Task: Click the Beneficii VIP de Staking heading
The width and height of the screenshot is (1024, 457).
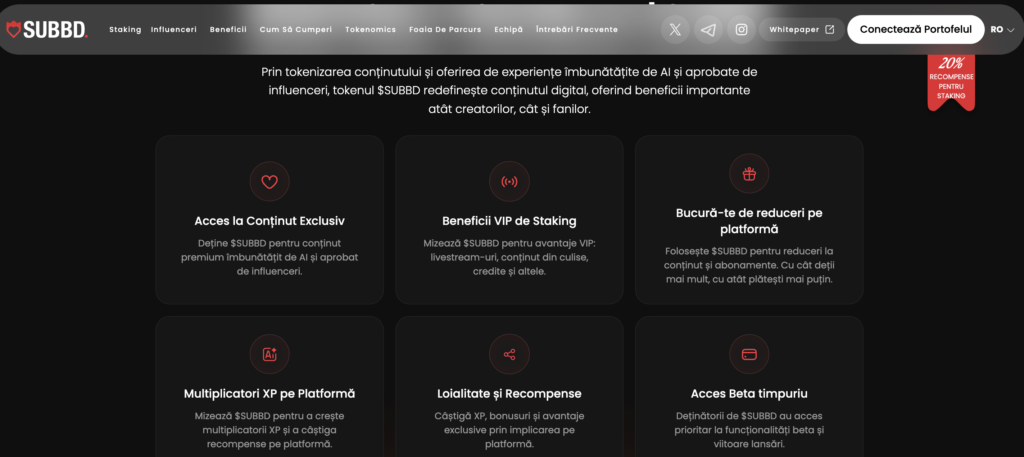Action: (509, 221)
